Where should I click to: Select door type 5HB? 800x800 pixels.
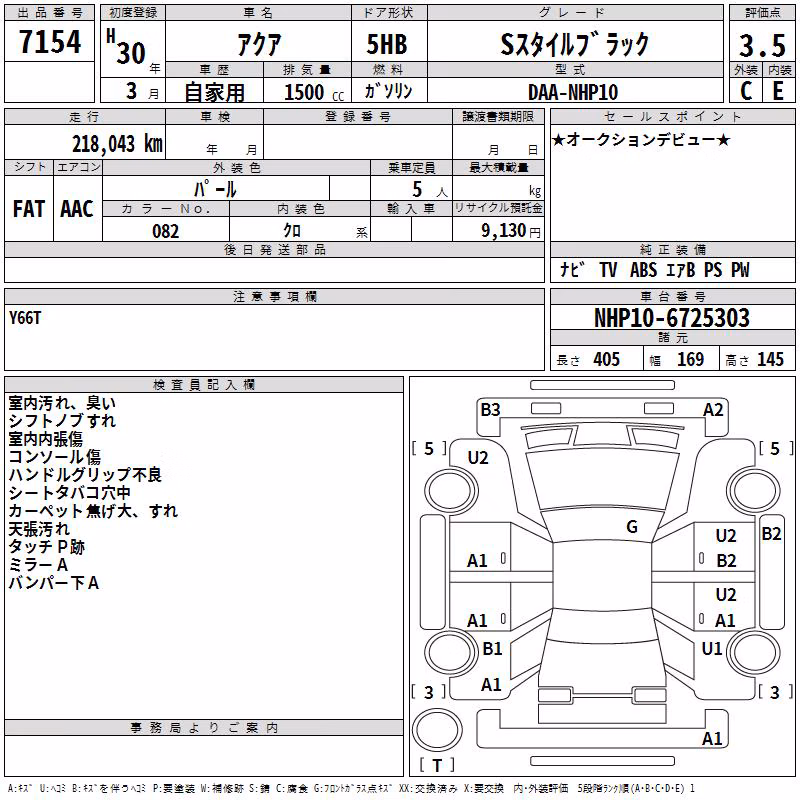tap(387, 44)
